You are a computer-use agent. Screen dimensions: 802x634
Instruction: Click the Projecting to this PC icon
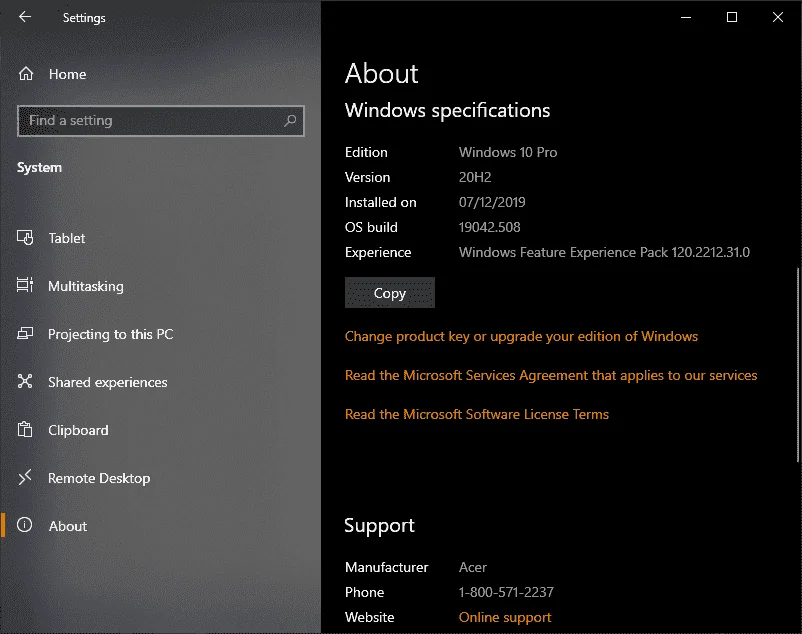tap(25, 334)
